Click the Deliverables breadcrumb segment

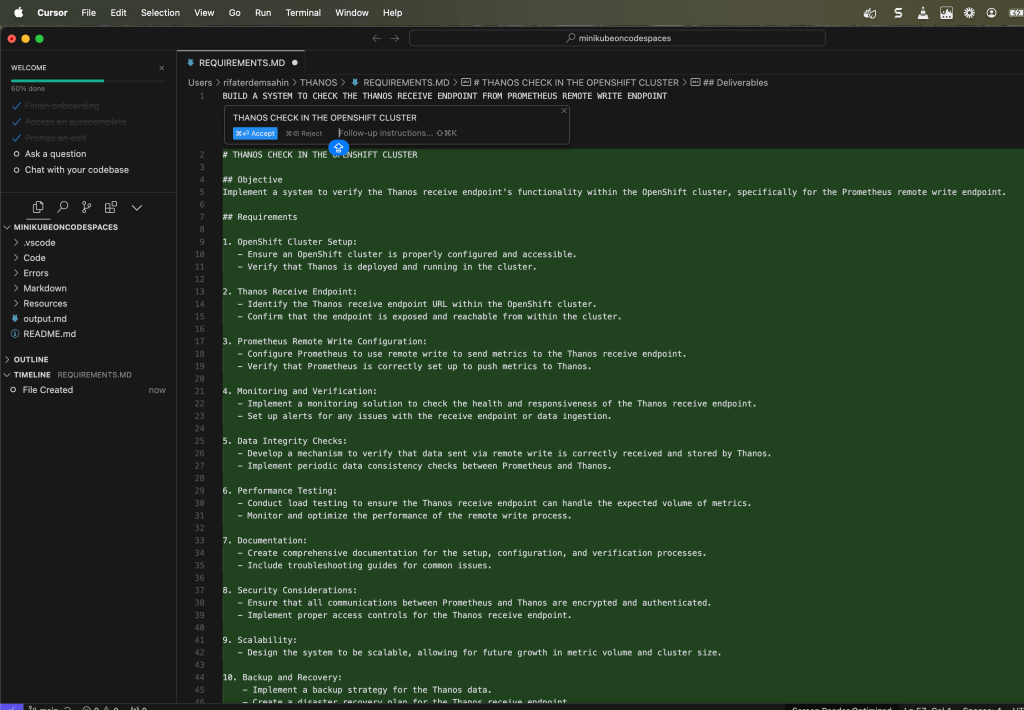735,82
